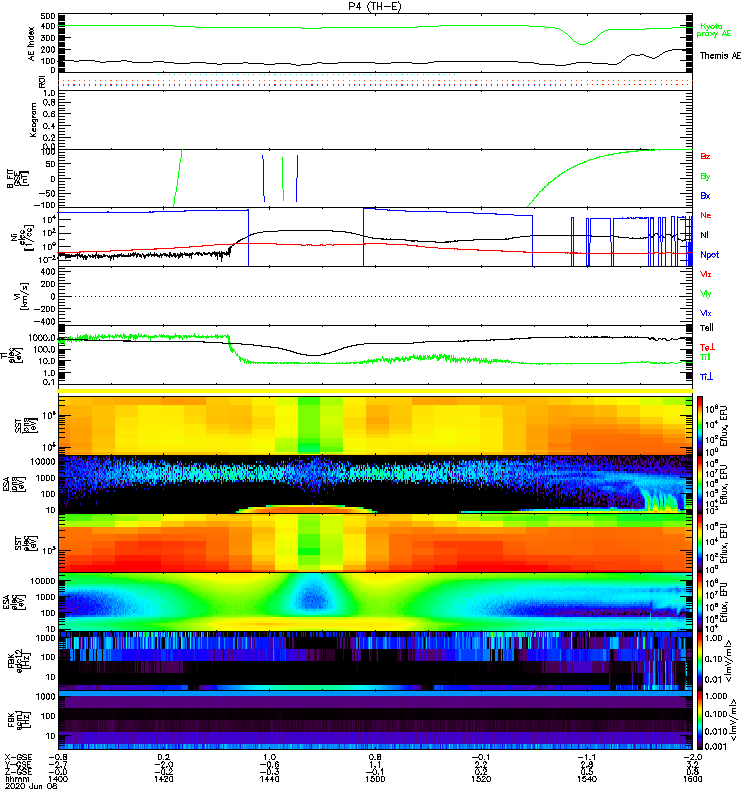Click the green 'Viy' velocity legend label
This screenshot has width=750, height=800.
point(705,294)
